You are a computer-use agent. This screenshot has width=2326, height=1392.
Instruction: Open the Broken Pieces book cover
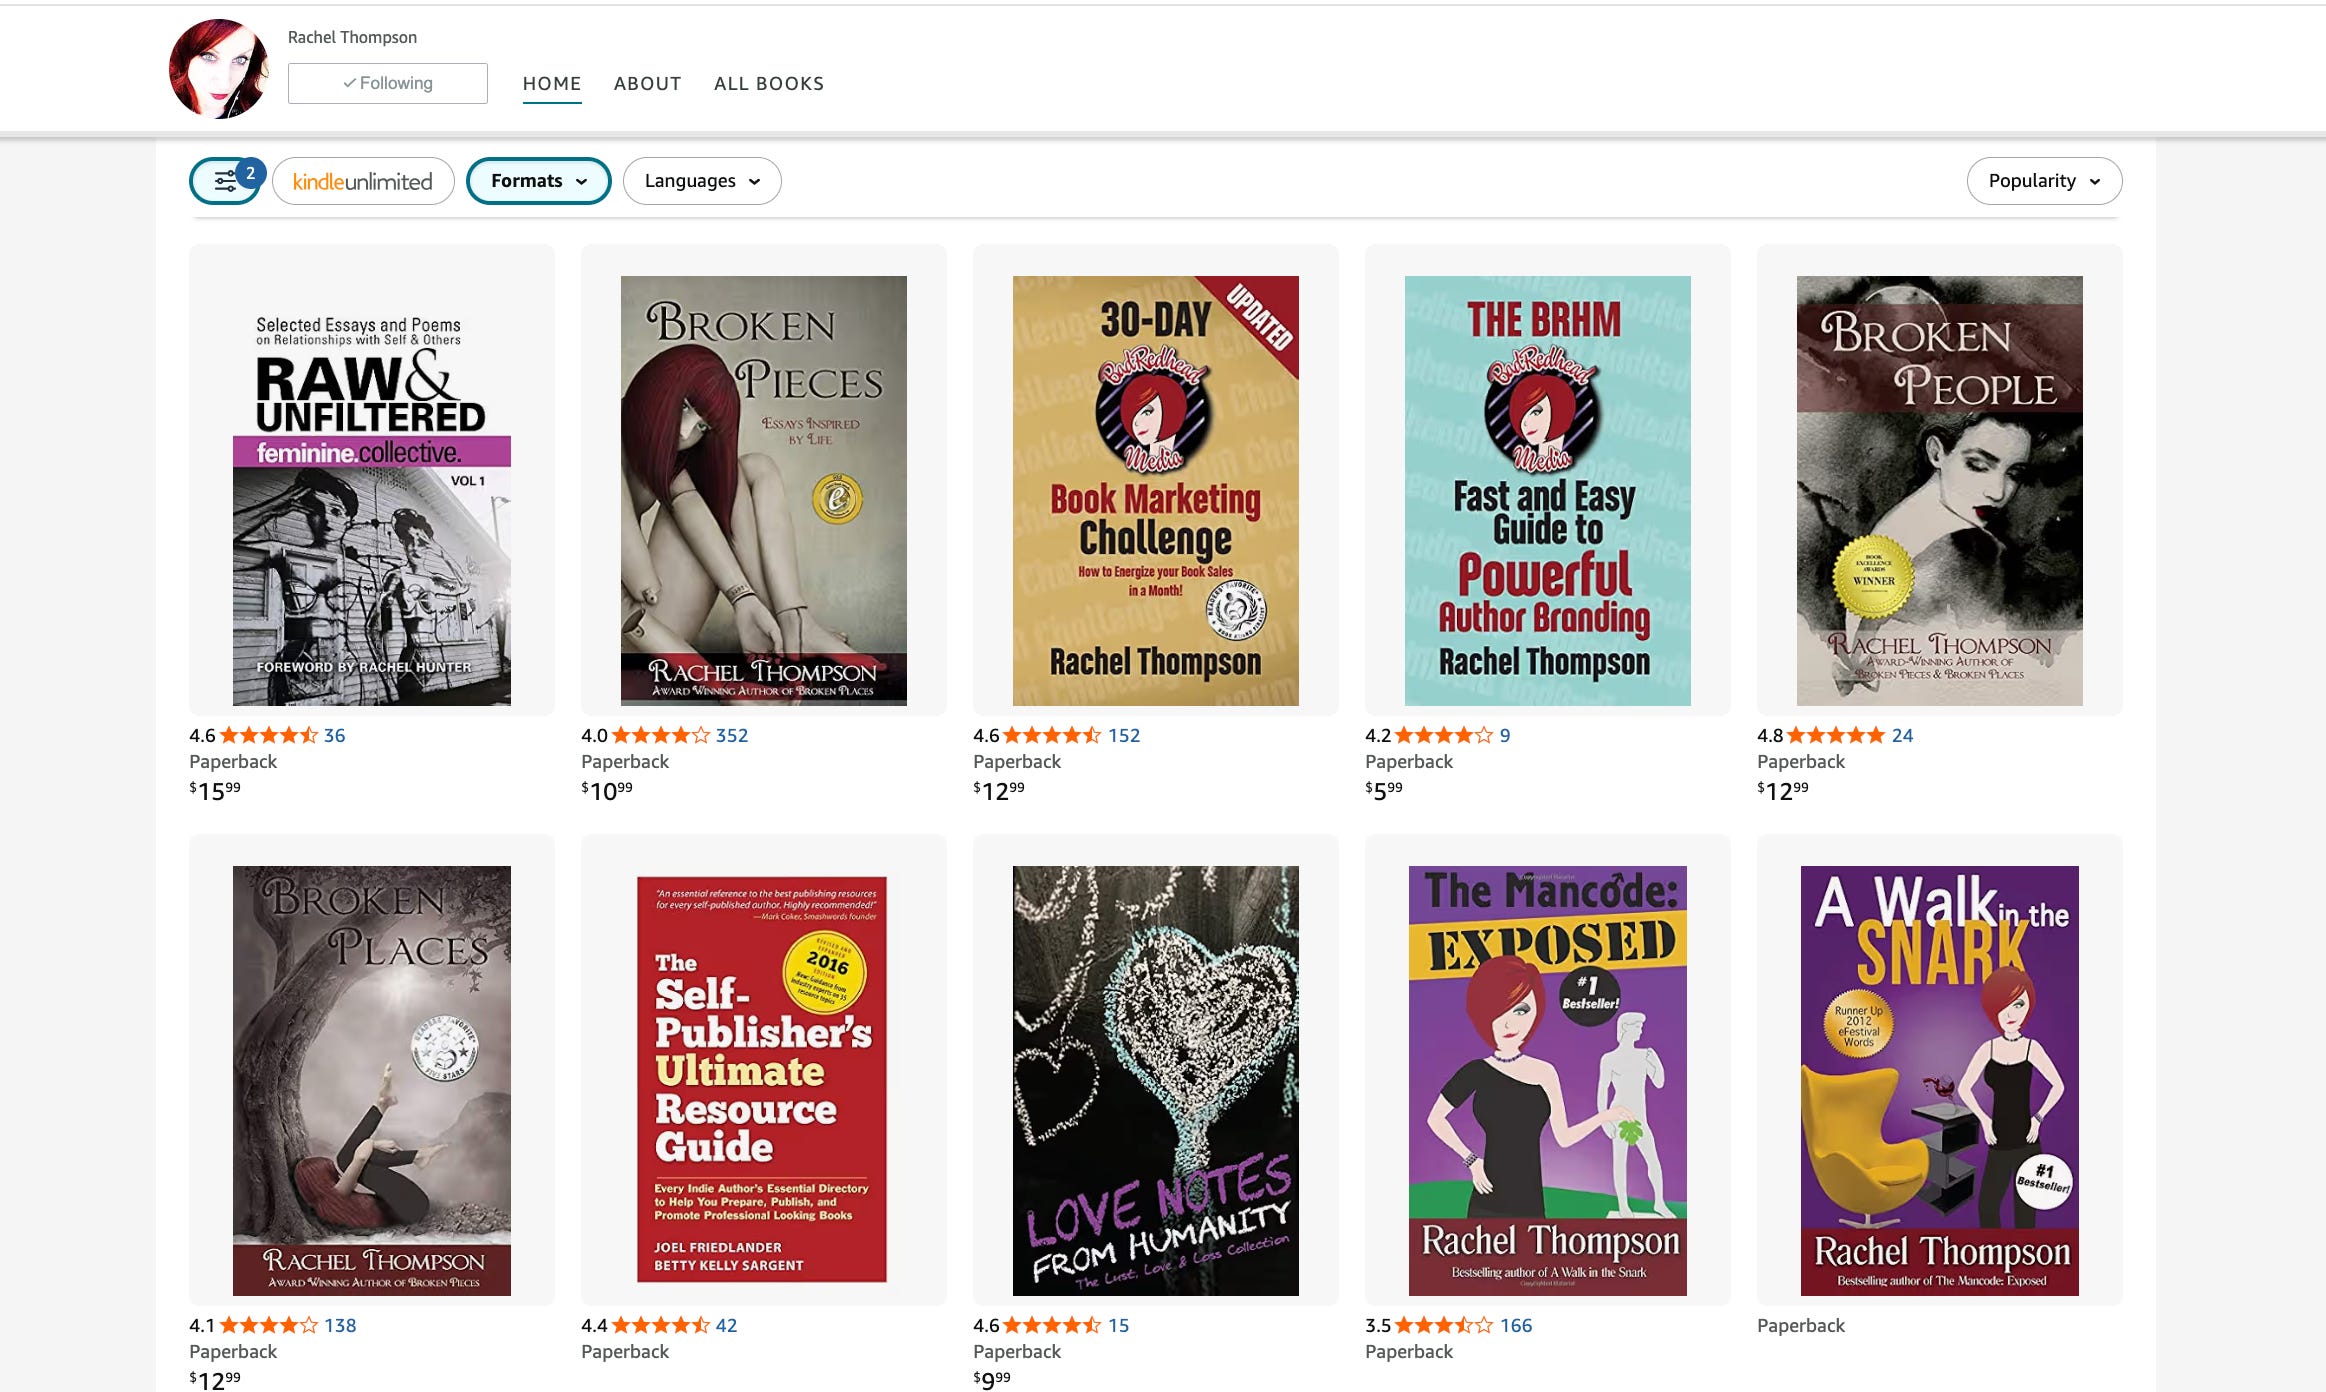point(764,491)
